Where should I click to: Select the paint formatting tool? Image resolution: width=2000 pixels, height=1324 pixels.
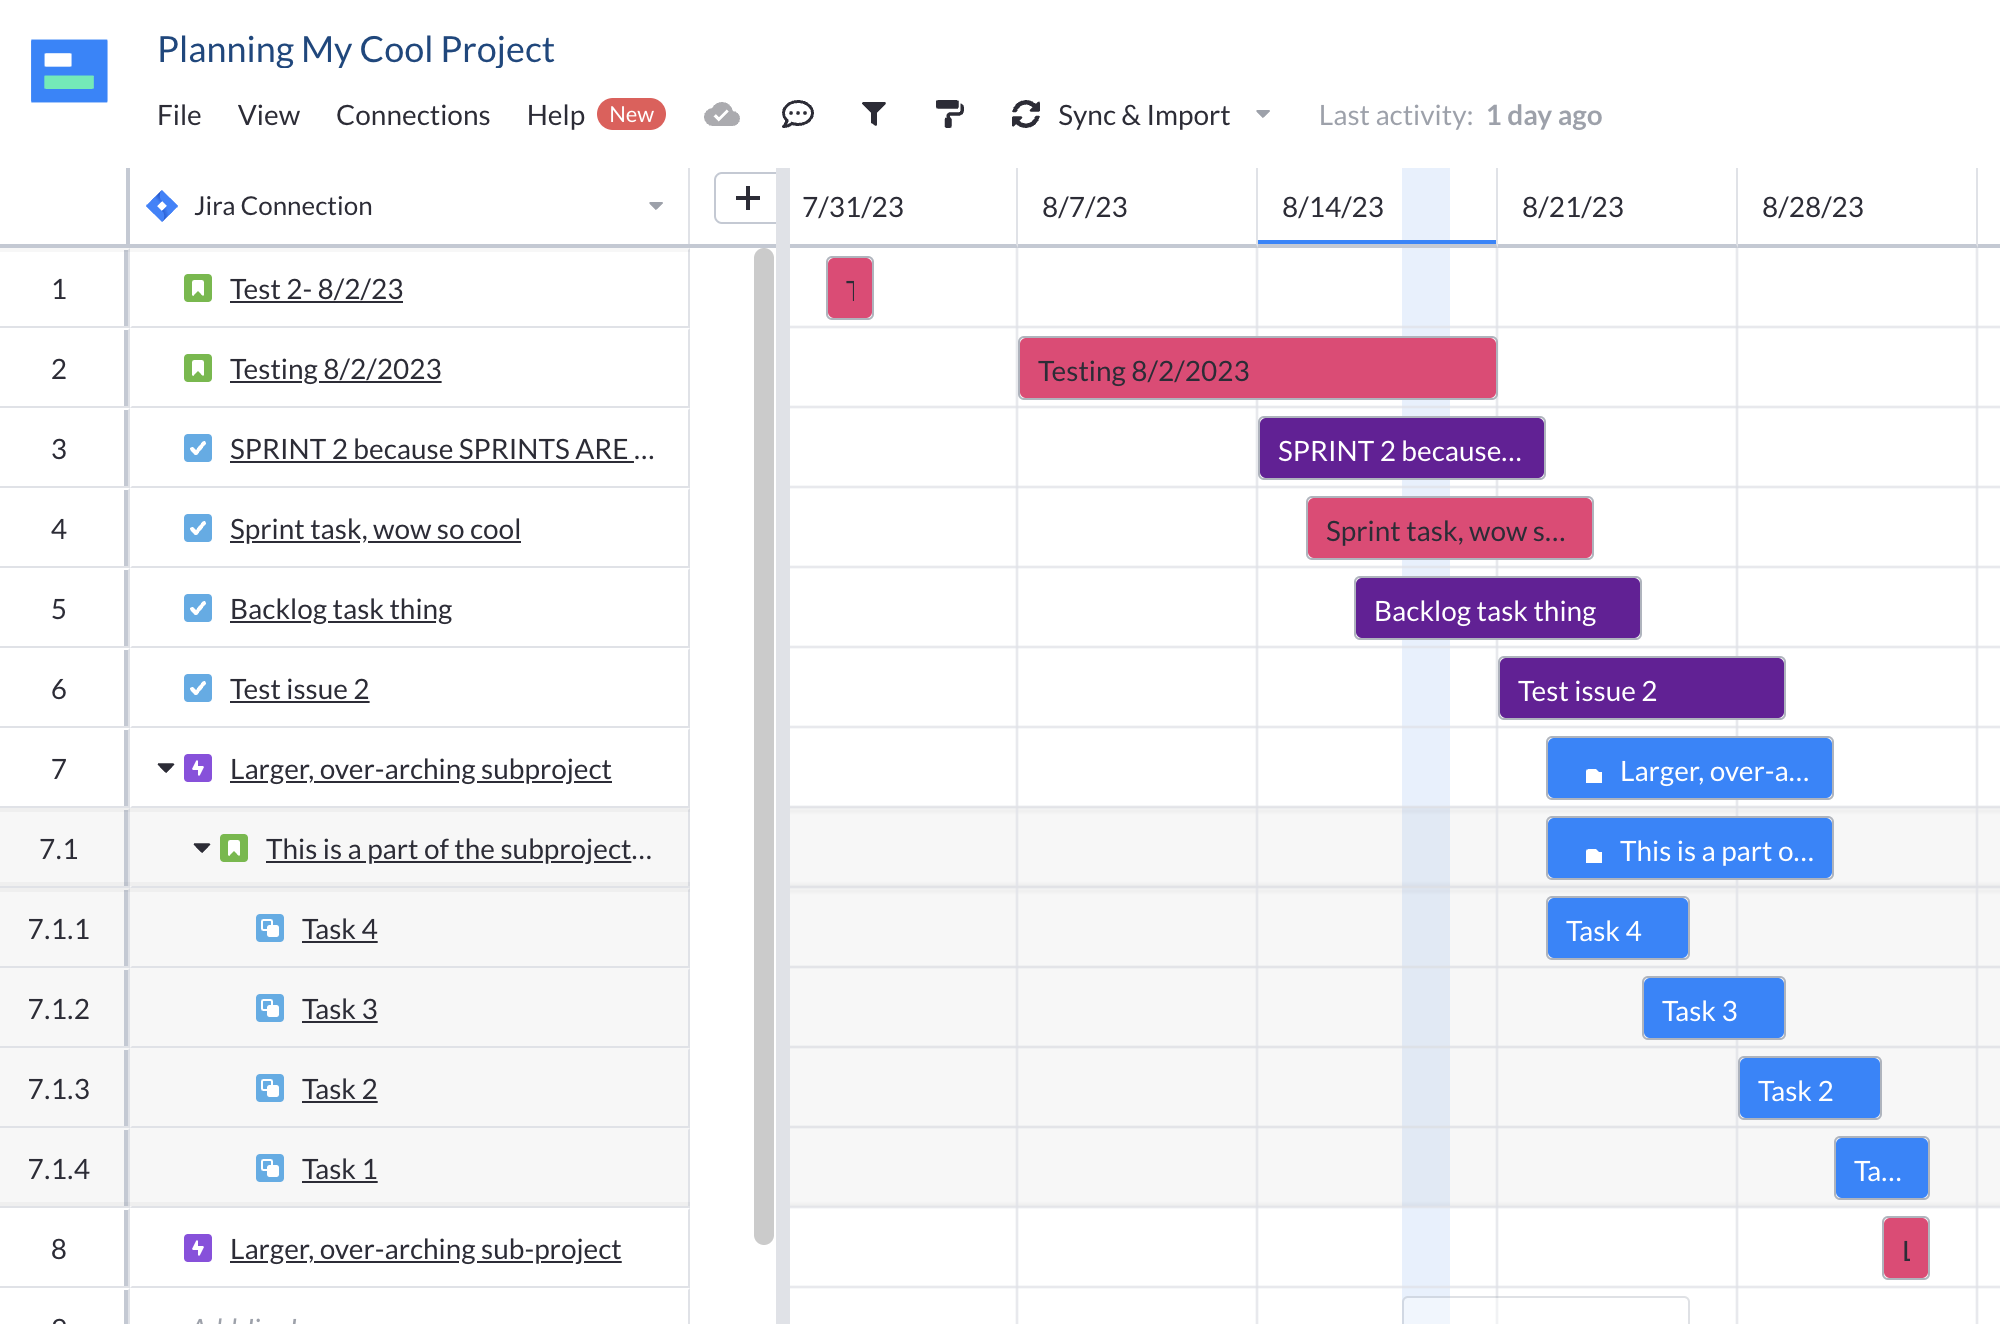pyautogui.click(x=950, y=115)
